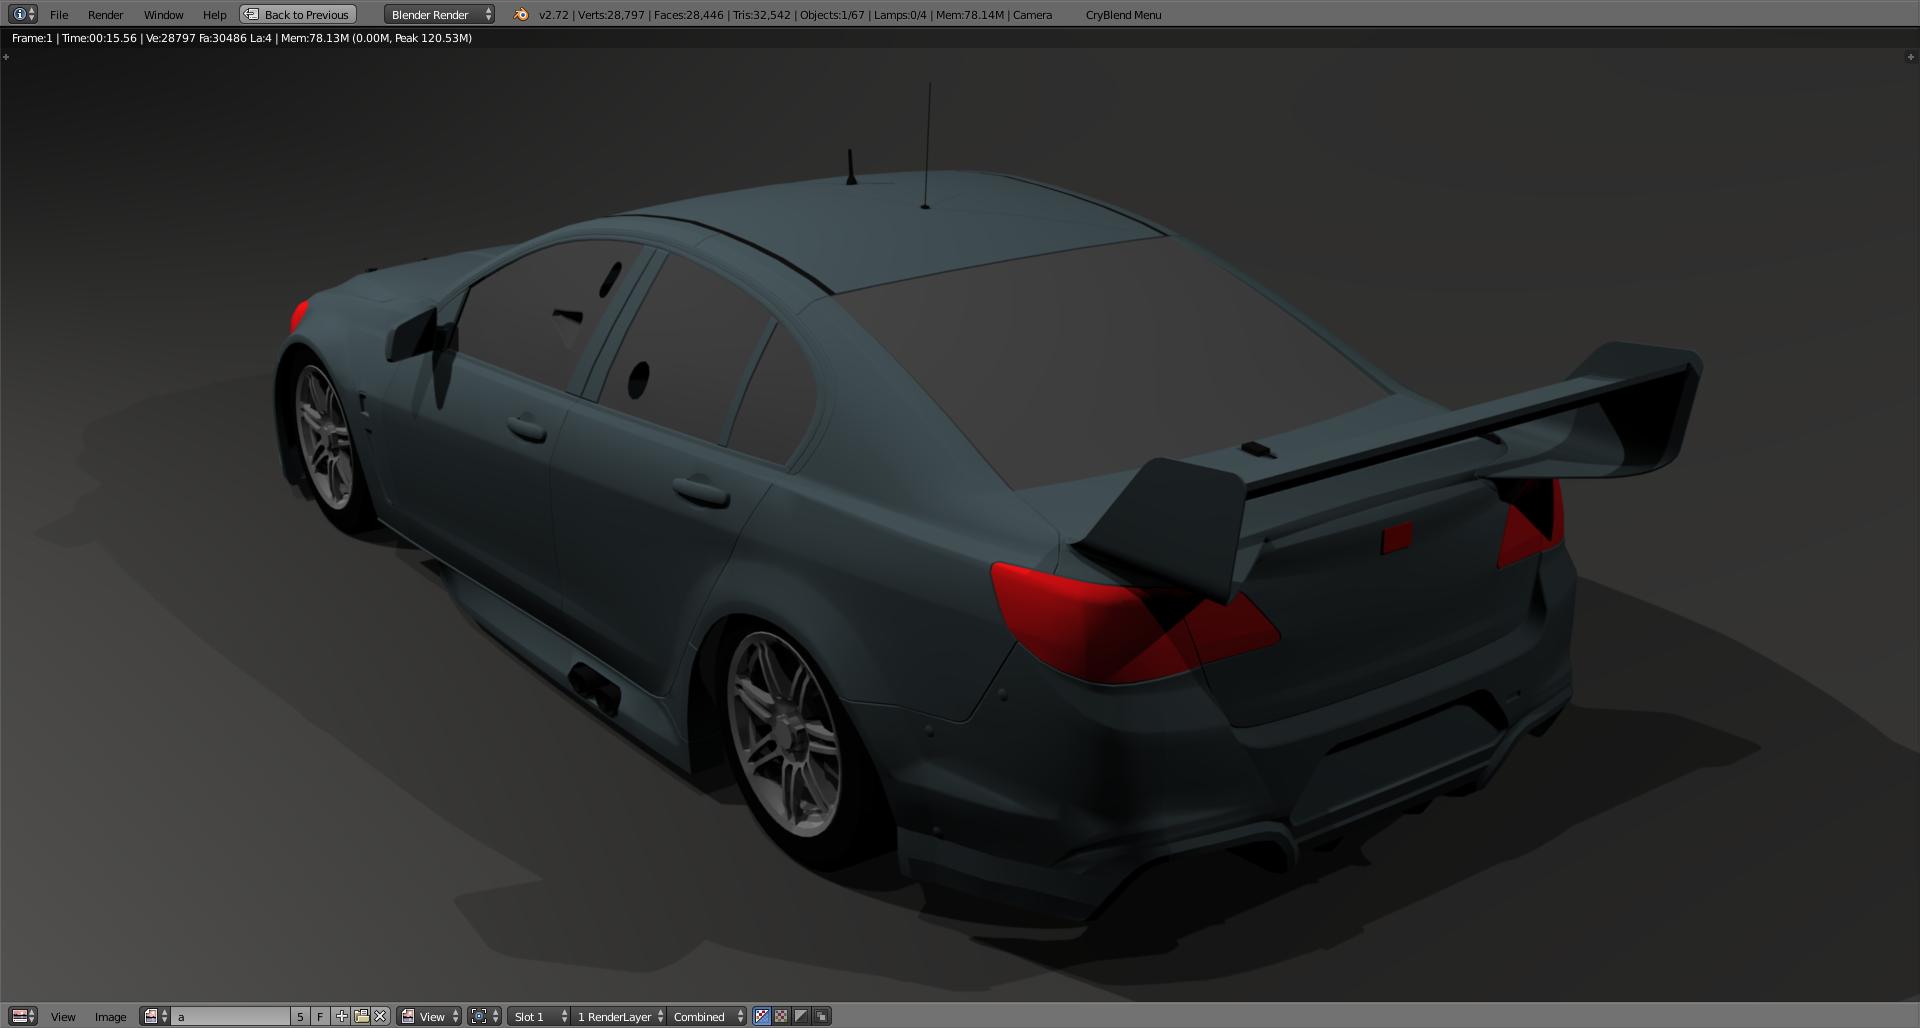Click the Blender logo icon
The height and width of the screenshot is (1028, 1920).
pyautogui.click(x=520, y=14)
